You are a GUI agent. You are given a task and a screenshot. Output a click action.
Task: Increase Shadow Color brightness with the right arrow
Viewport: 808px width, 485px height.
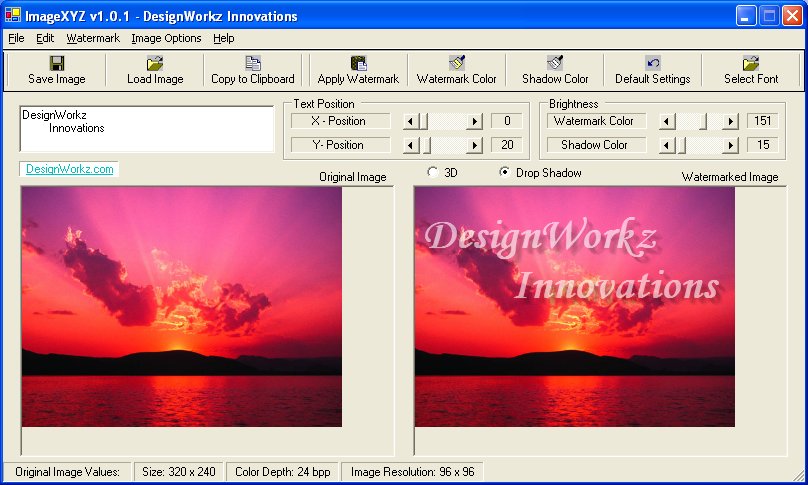click(730, 145)
